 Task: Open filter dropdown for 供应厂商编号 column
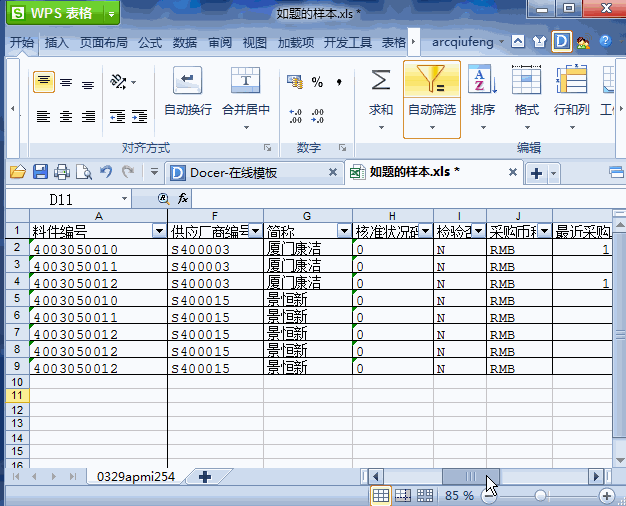256,230
